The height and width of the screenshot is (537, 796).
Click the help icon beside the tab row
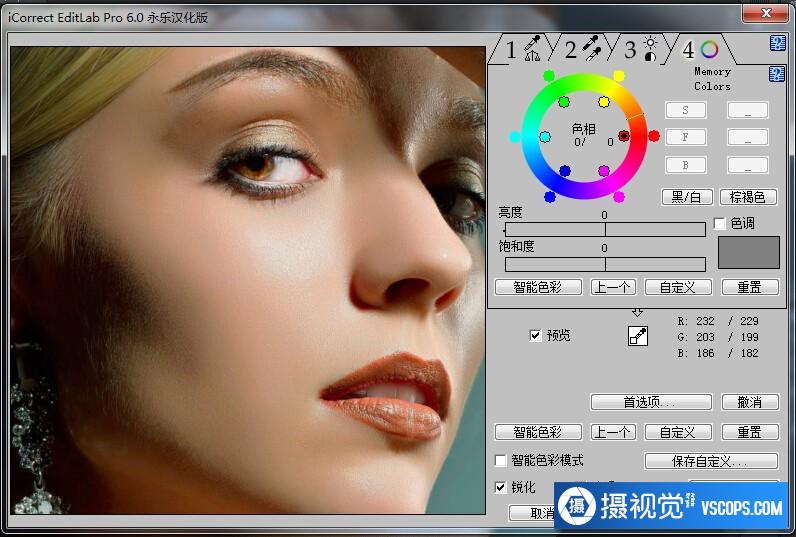point(777,43)
